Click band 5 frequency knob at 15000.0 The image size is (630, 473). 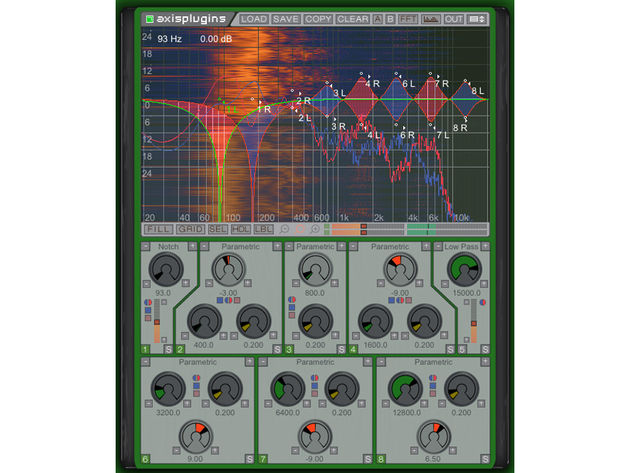tap(465, 269)
